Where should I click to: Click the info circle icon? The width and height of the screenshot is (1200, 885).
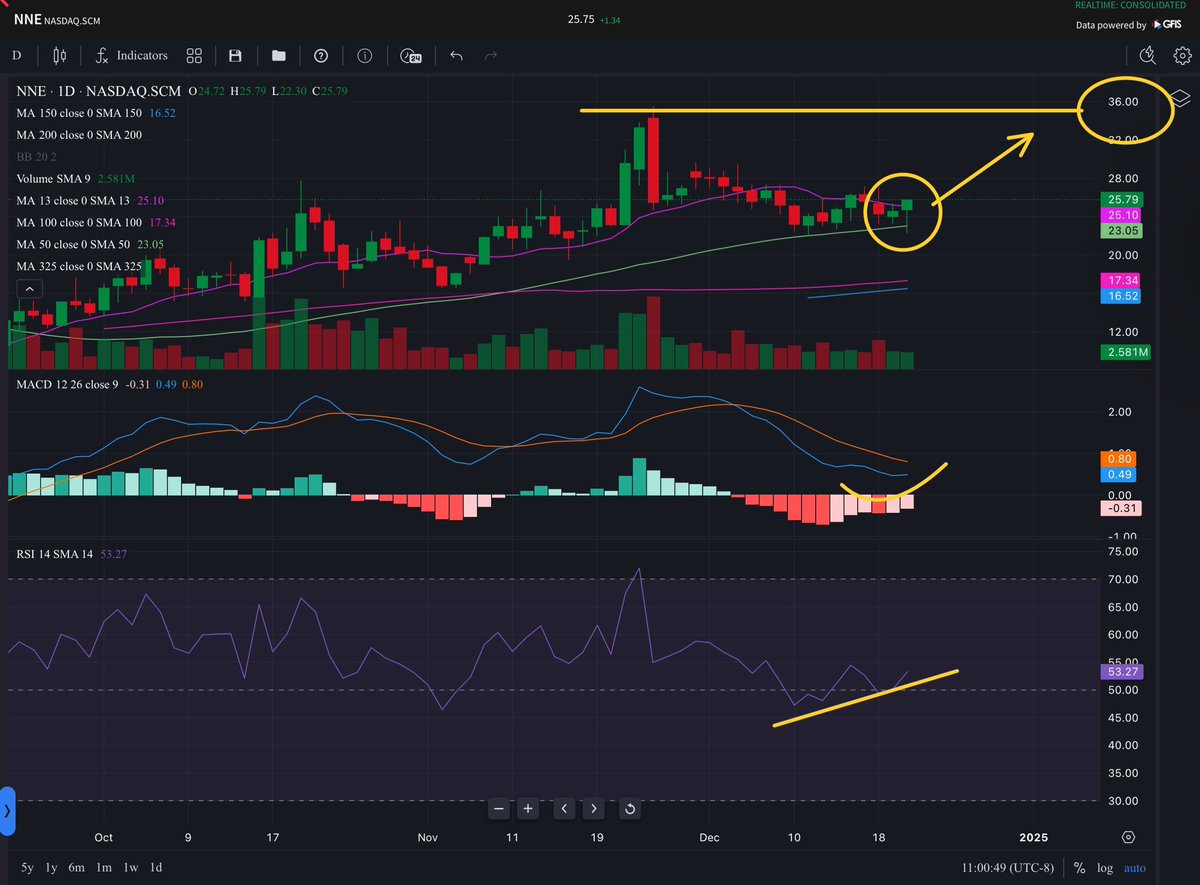pos(365,56)
